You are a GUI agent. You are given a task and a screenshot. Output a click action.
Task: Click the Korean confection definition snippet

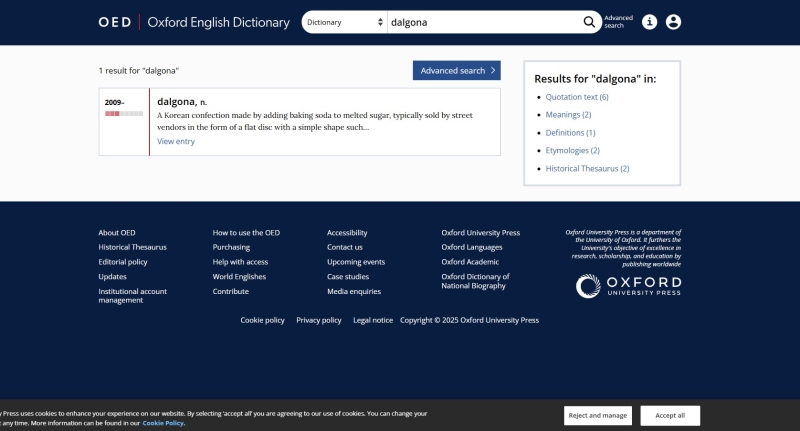pos(315,121)
